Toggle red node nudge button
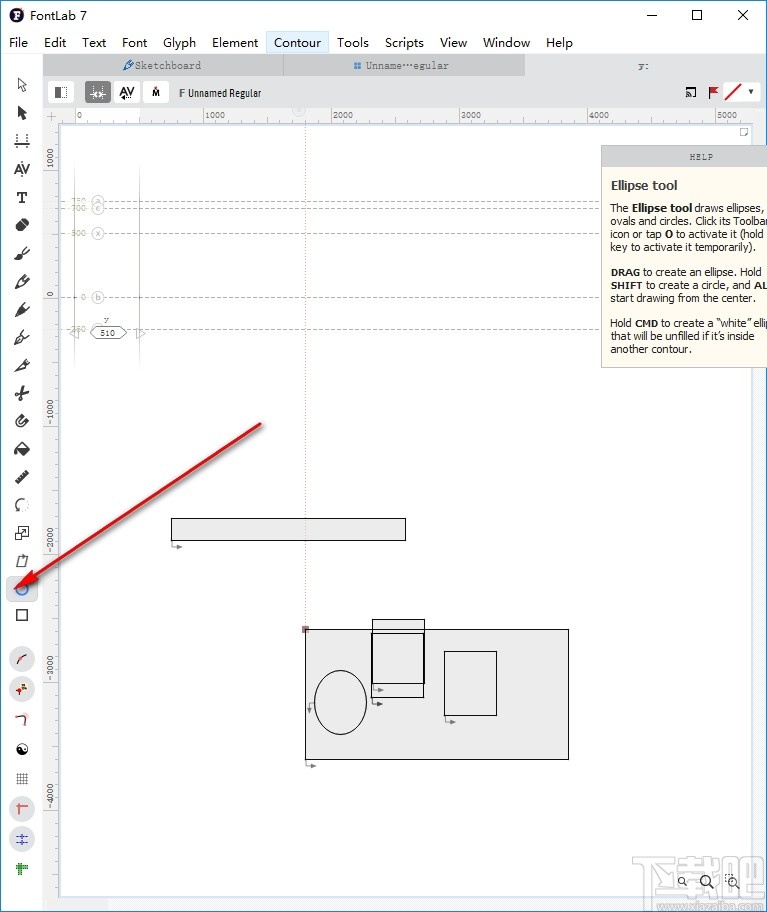This screenshot has width=767, height=912. pos(22,689)
